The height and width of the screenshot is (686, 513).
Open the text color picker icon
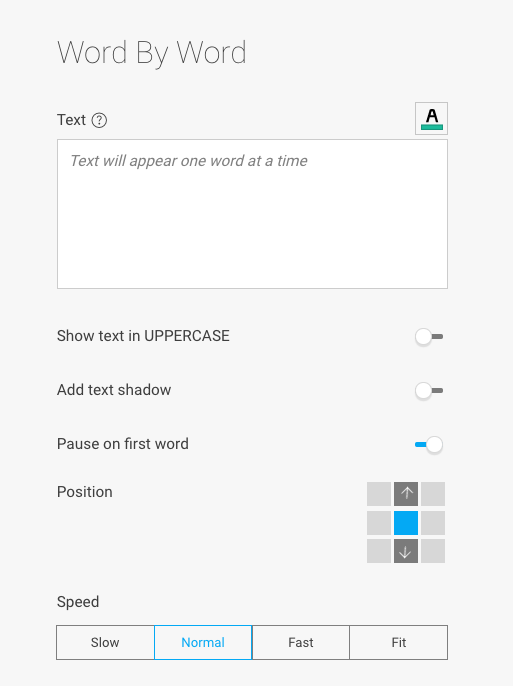[x=431, y=119]
